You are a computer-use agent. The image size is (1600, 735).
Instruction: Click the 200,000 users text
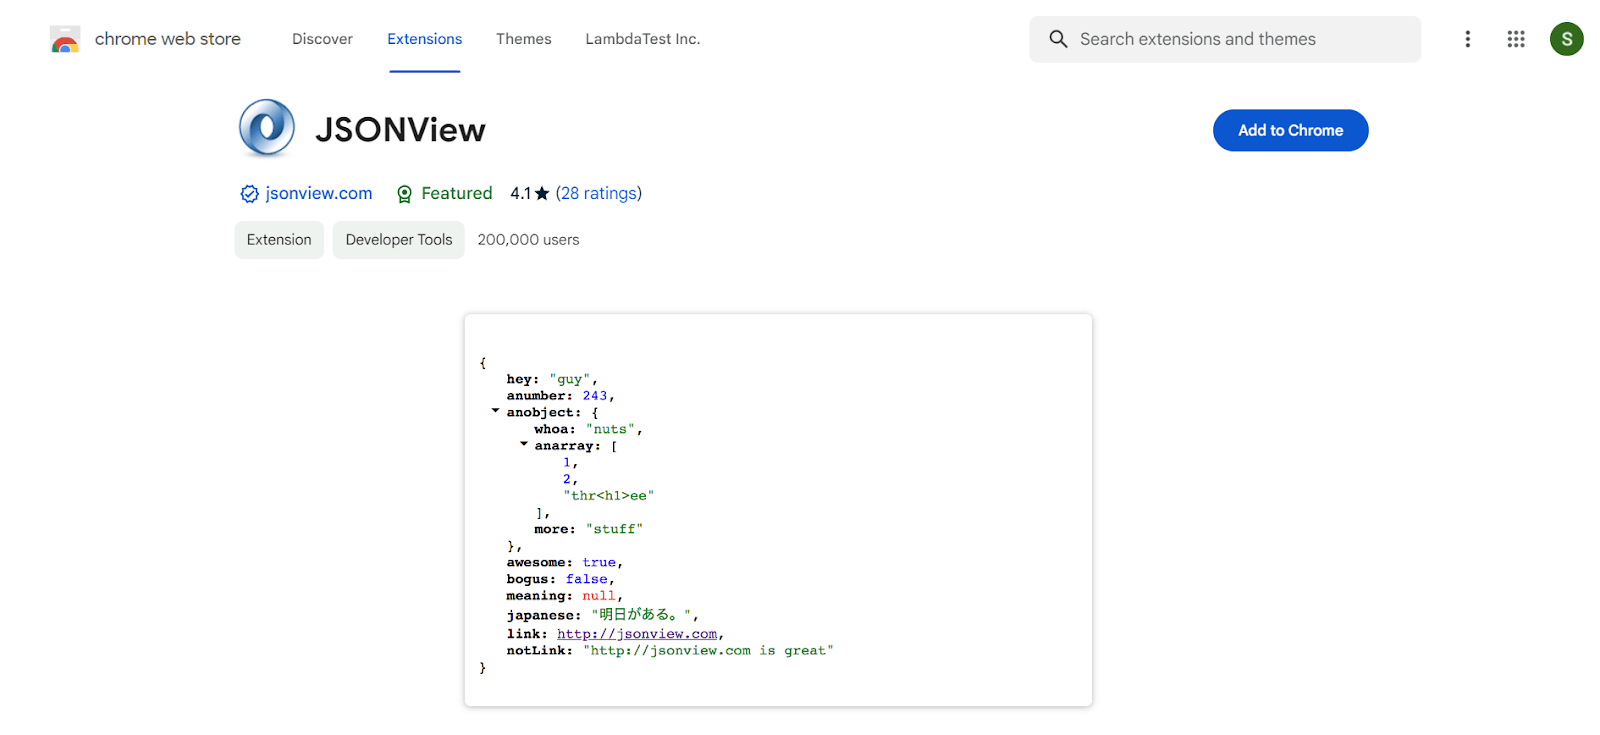528,240
